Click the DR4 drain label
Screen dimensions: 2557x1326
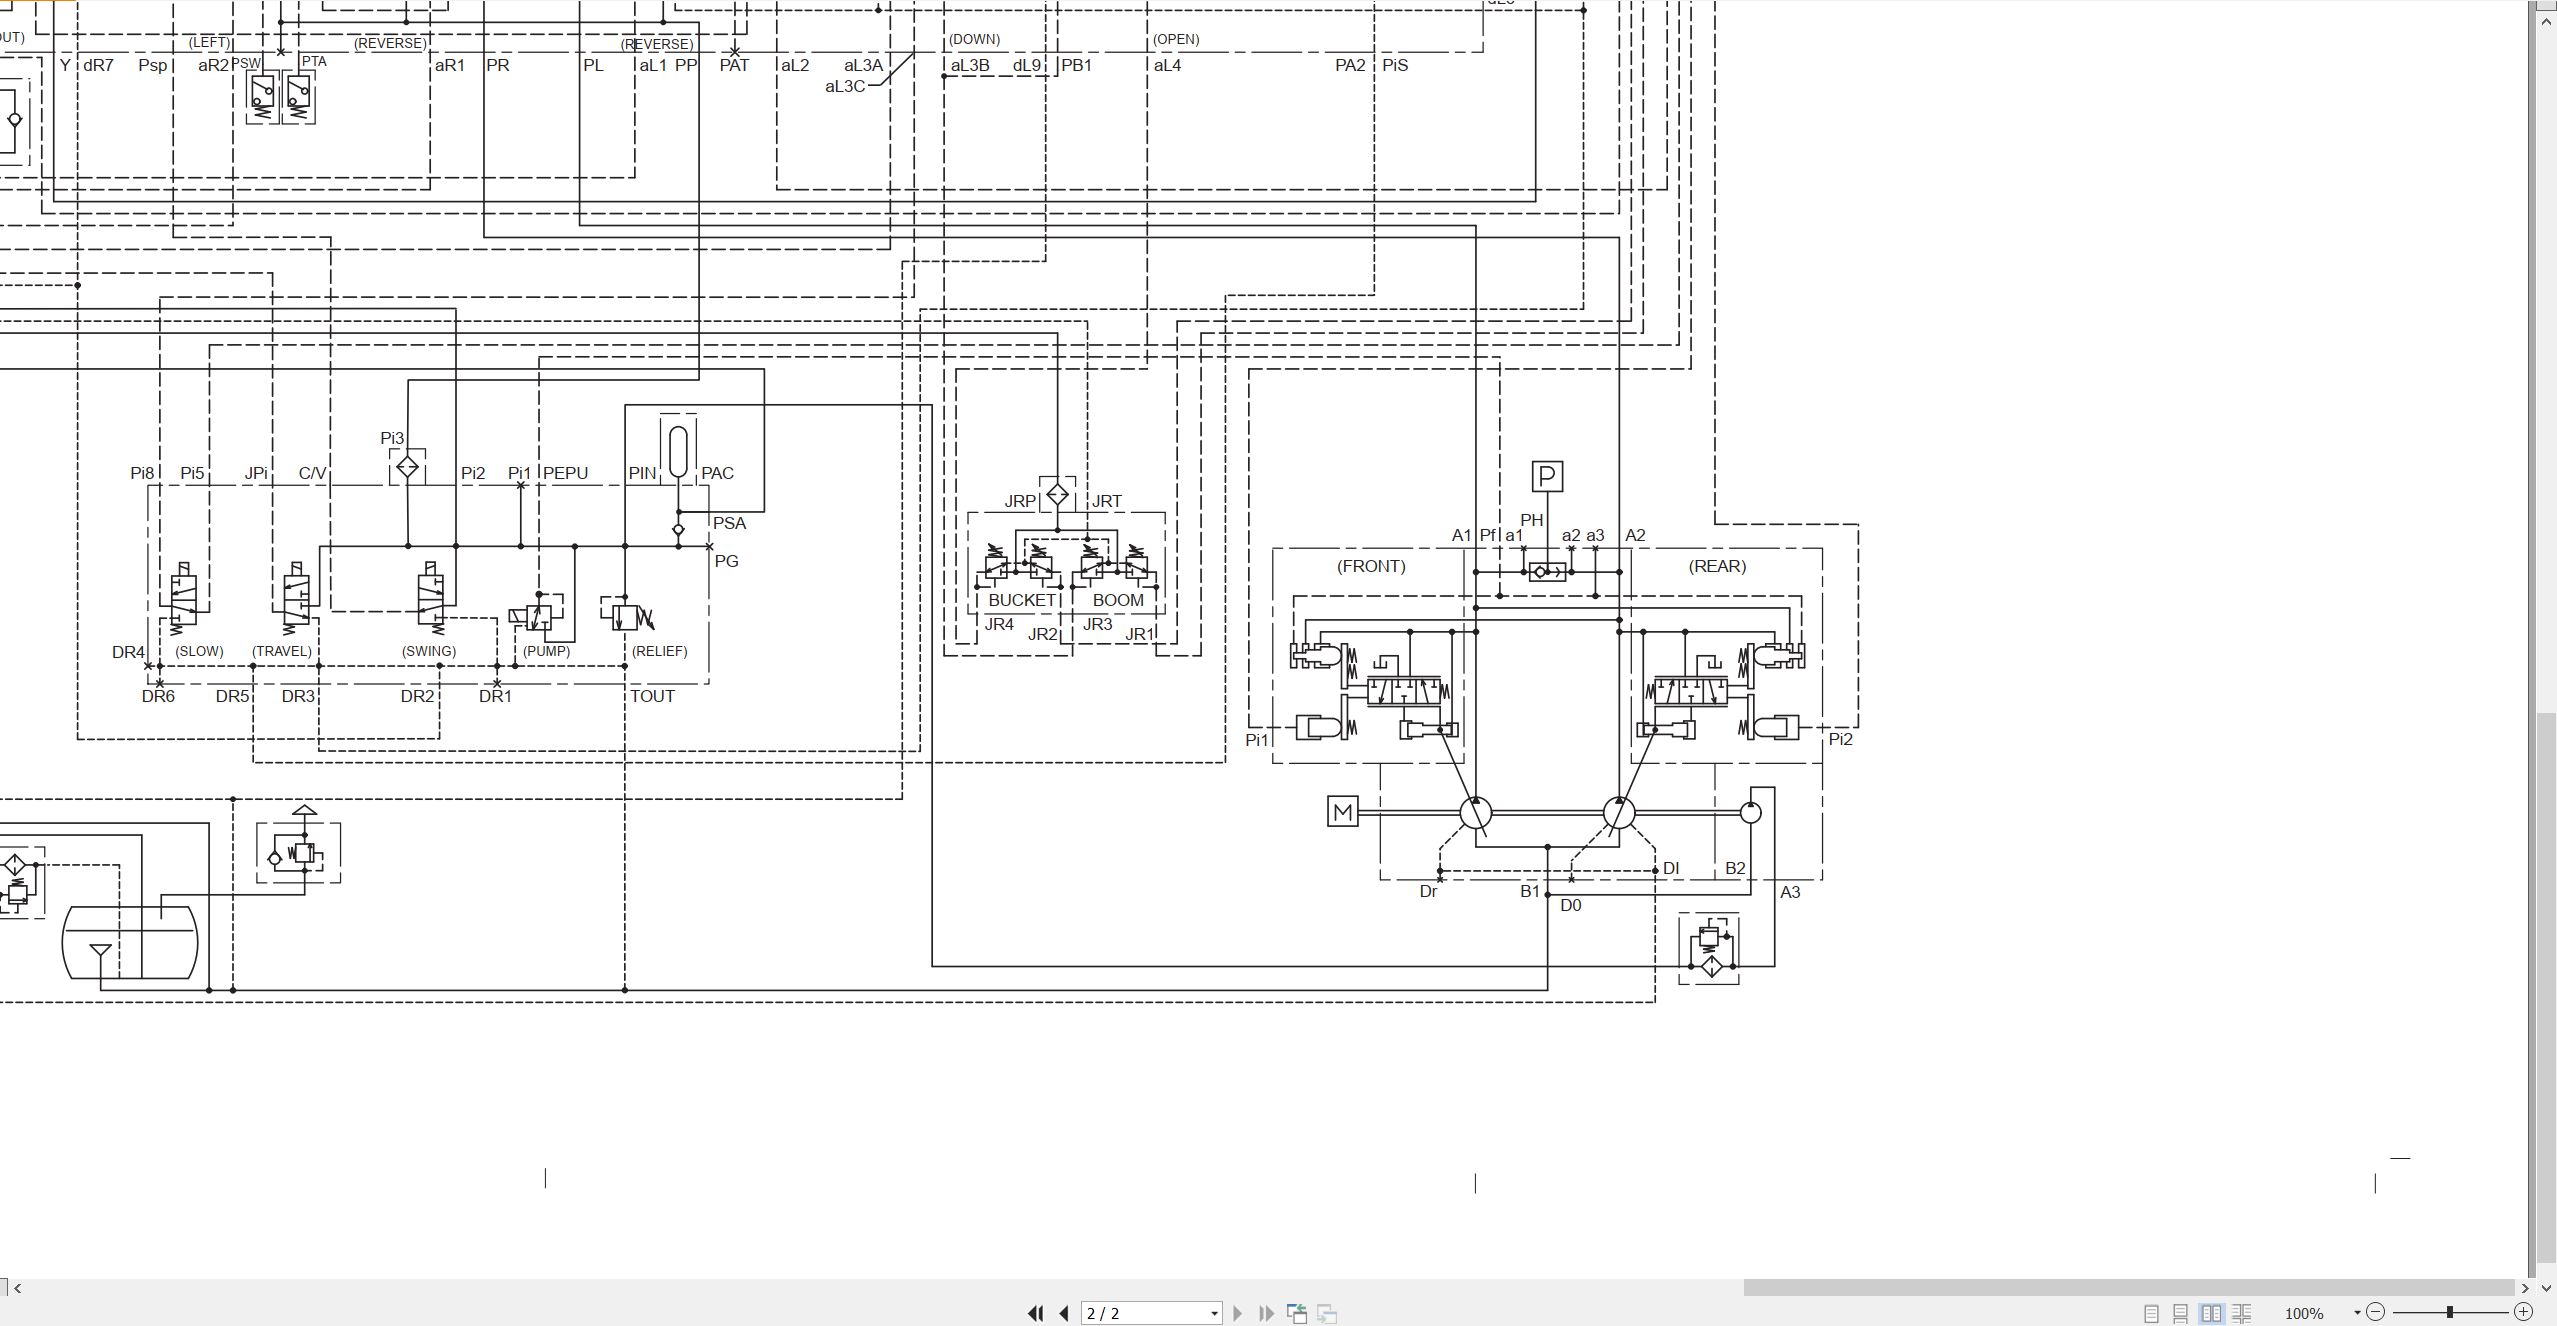[128, 652]
